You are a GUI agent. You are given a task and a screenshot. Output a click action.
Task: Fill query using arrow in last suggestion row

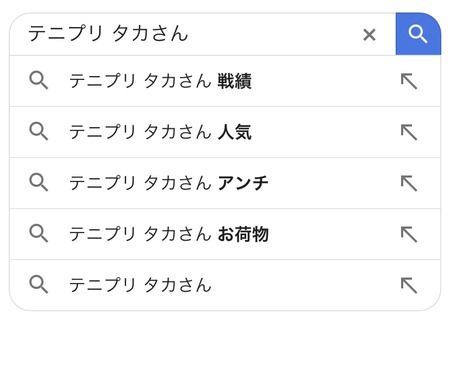point(409,285)
